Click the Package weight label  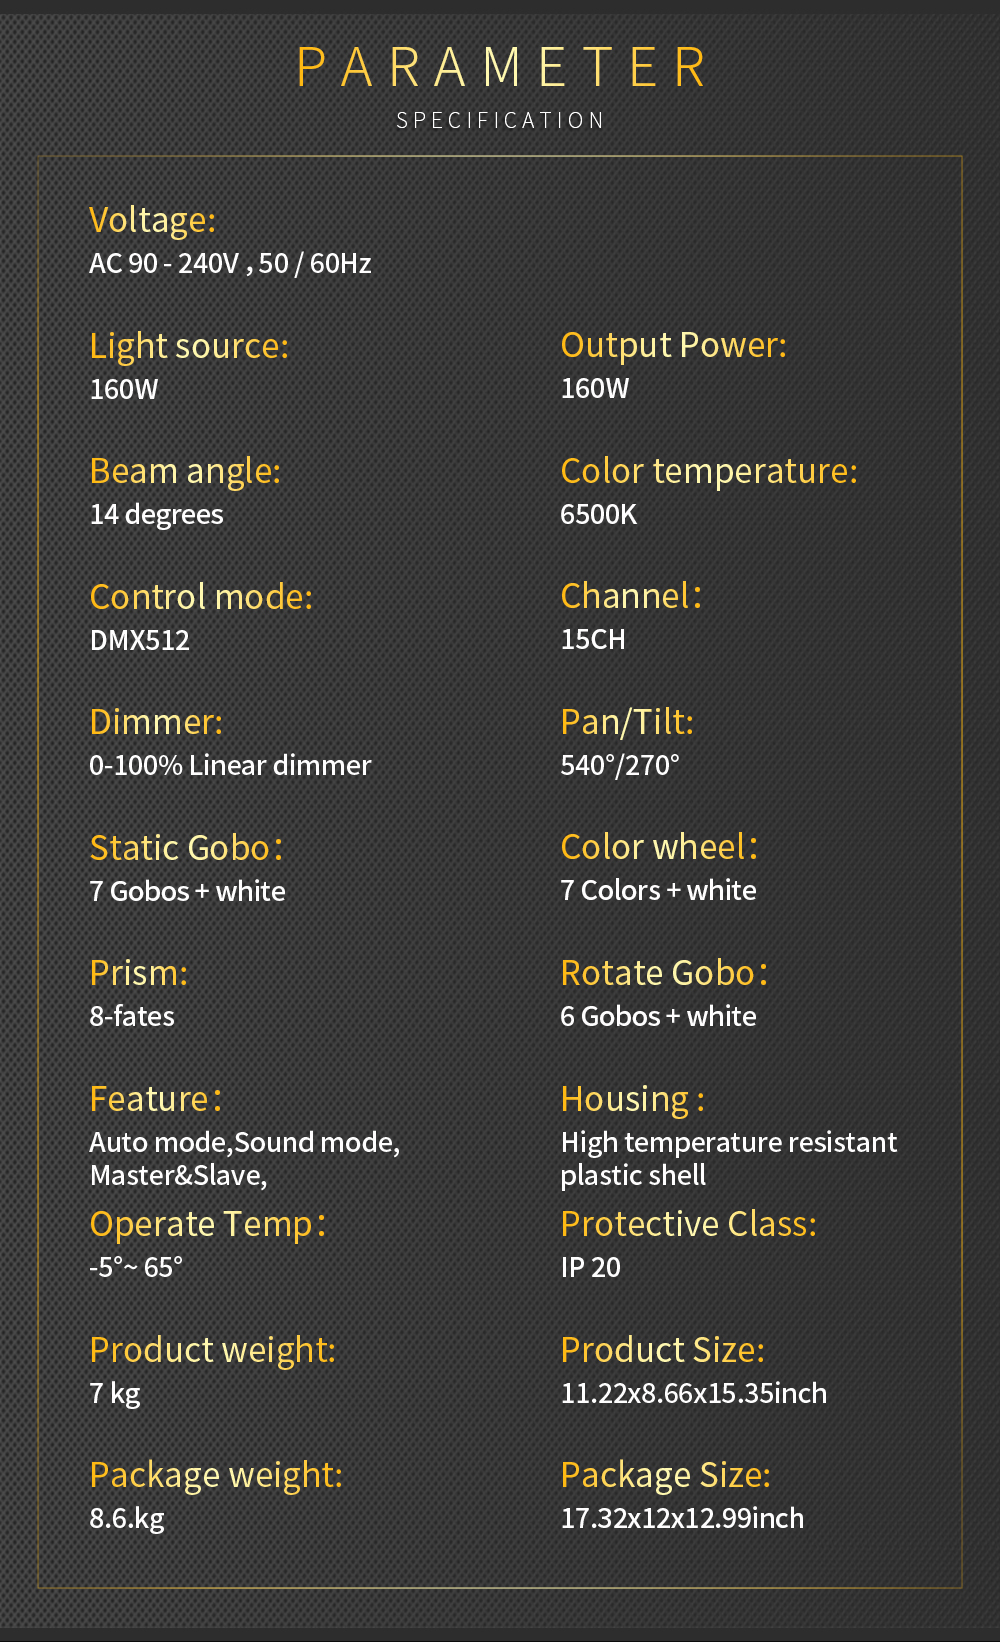pyautogui.click(x=216, y=1475)
